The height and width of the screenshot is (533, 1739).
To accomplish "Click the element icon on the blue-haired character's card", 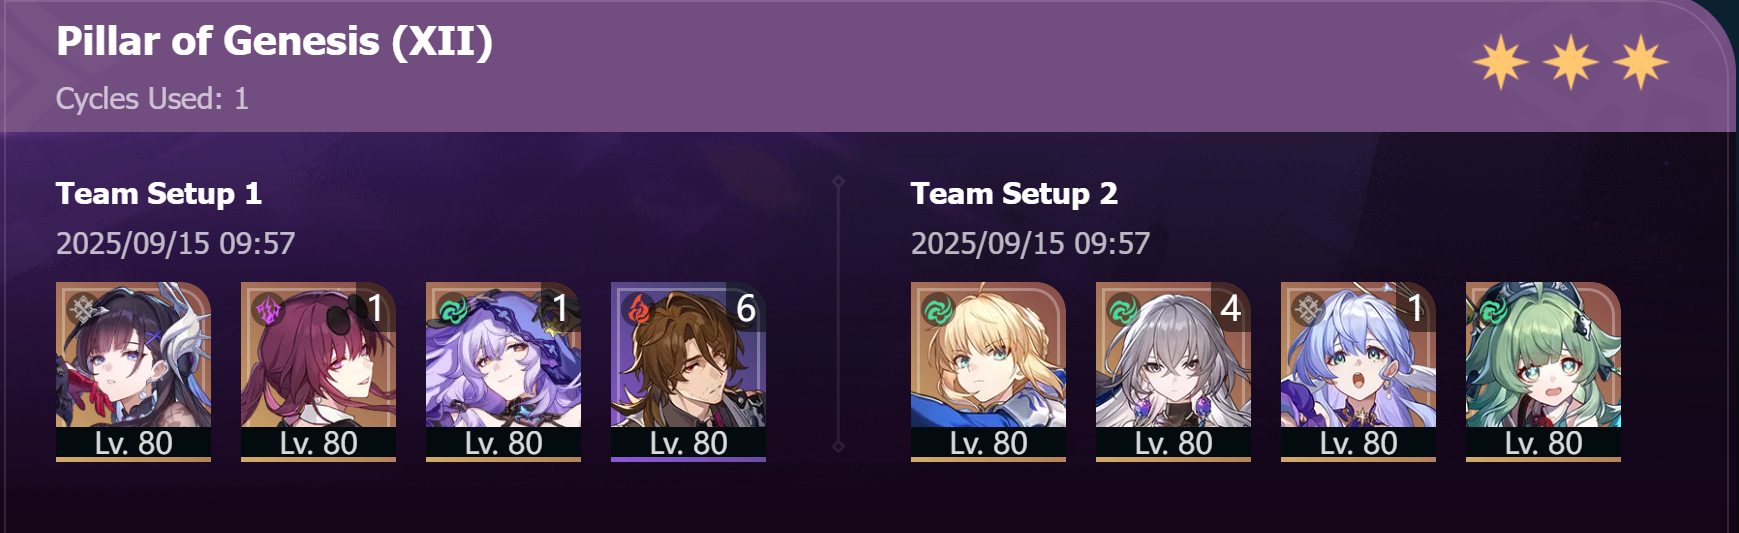I will tap(1308, 310).
